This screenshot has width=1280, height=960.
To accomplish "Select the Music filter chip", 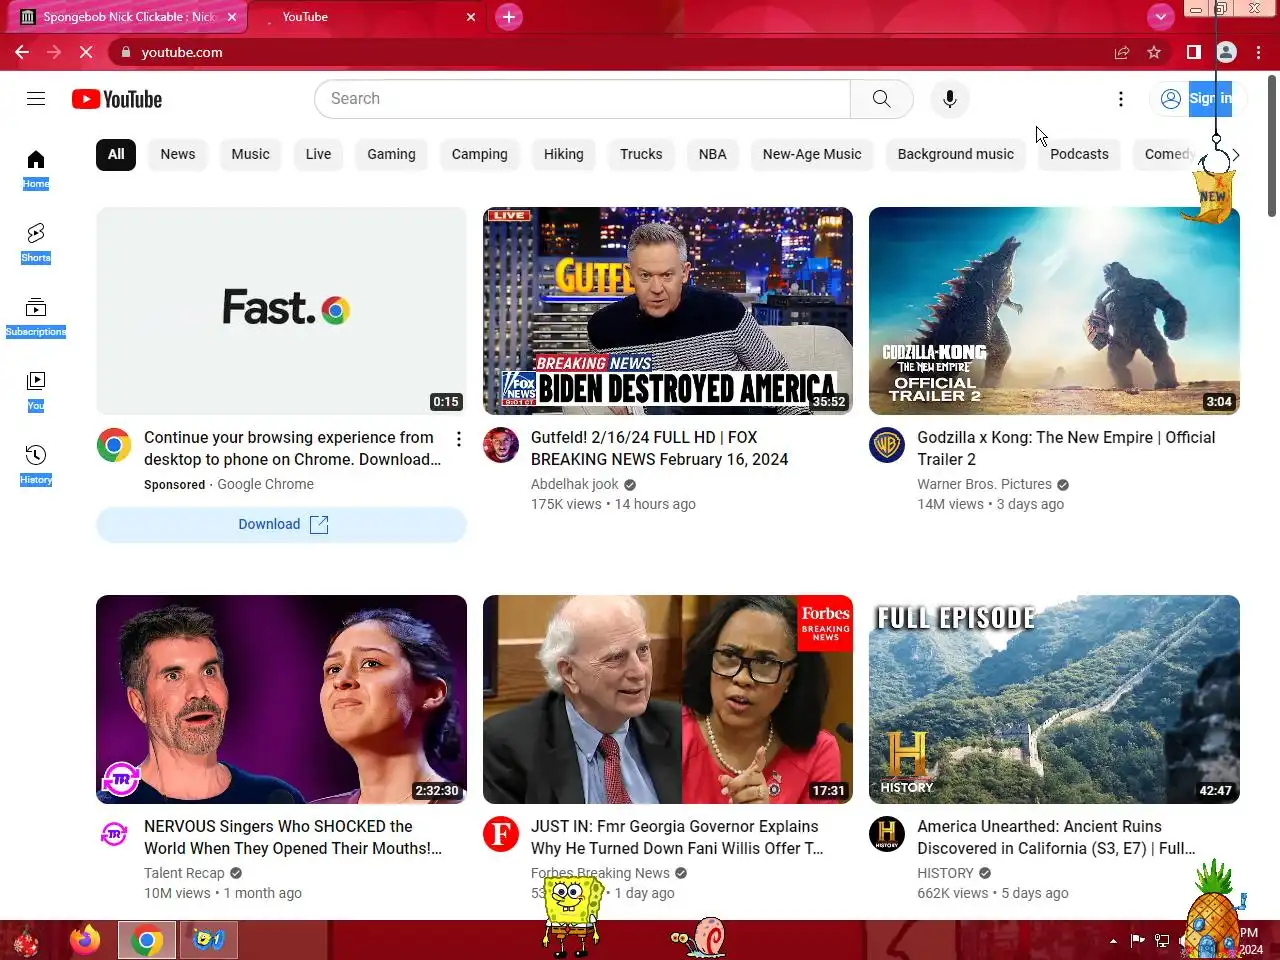I will [250, 154].
